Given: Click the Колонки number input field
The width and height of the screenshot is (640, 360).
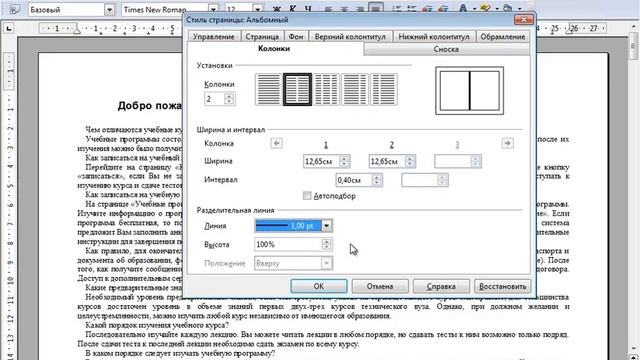Looking at the screenshot, I should tap(215, 99).
